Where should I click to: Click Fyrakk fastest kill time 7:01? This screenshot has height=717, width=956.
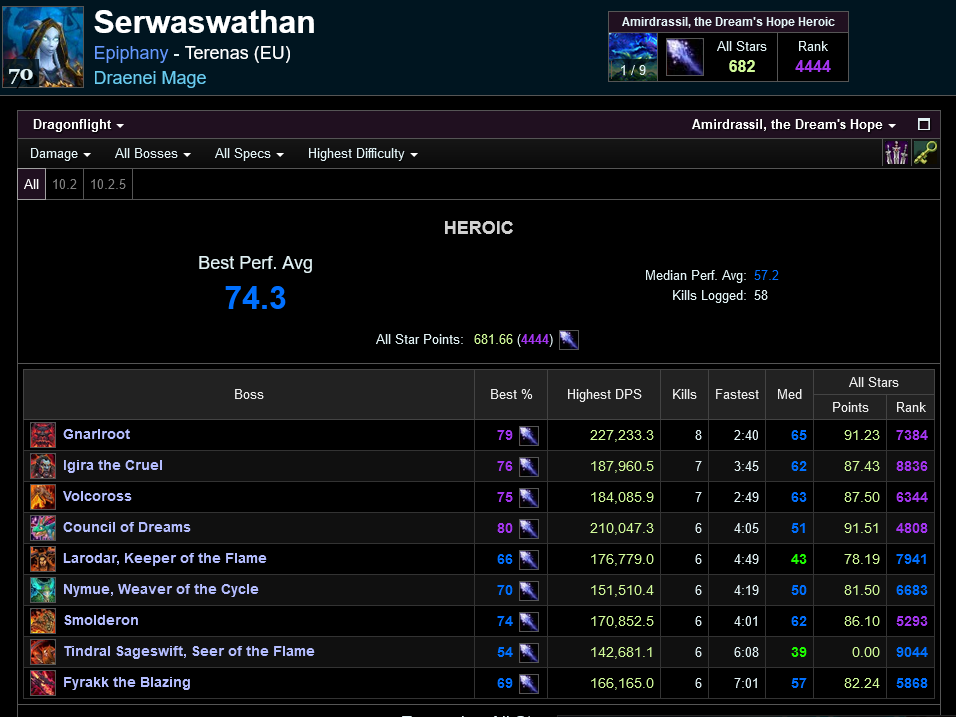tap(746, 683)
